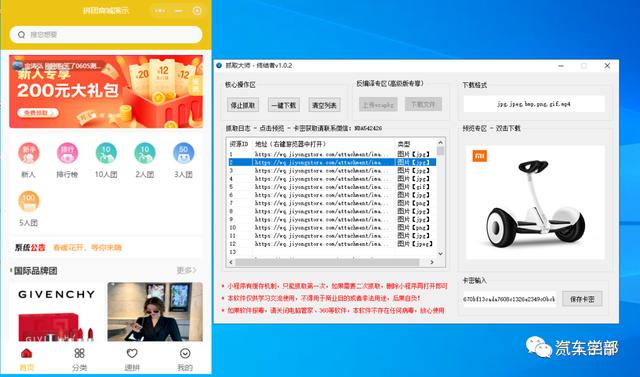Image resolution: width=640 pixels, height=377 pixels.
Task: Click the 保存卡密 button
Action: click(x=582, y=299)
